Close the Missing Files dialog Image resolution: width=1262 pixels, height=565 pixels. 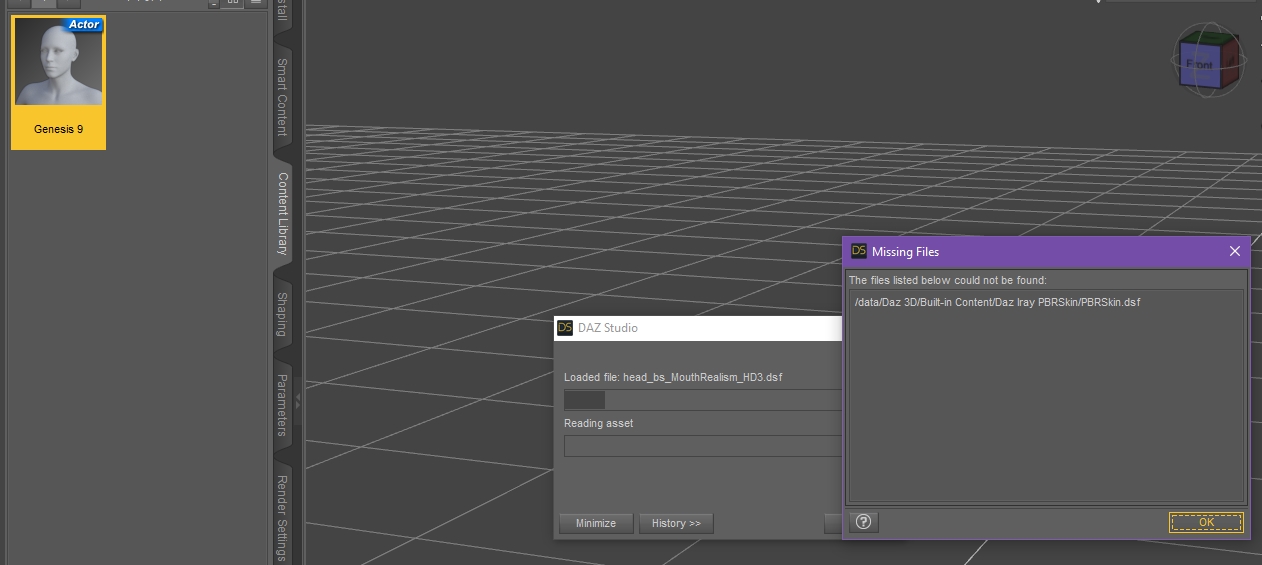pos(1234,251)
